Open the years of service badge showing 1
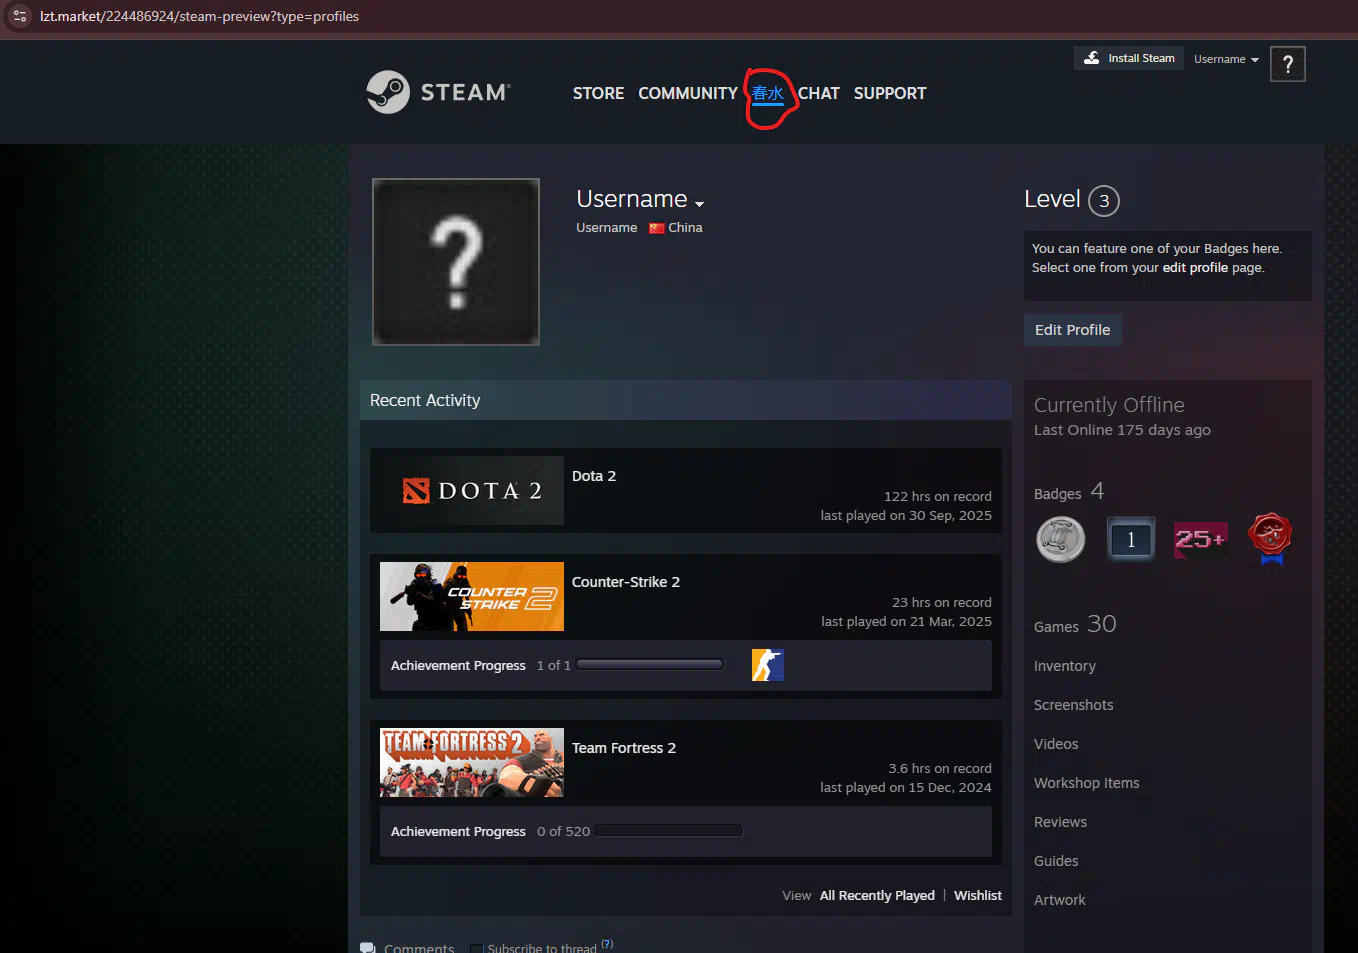1358x953 pixels. click(1131, 539)
